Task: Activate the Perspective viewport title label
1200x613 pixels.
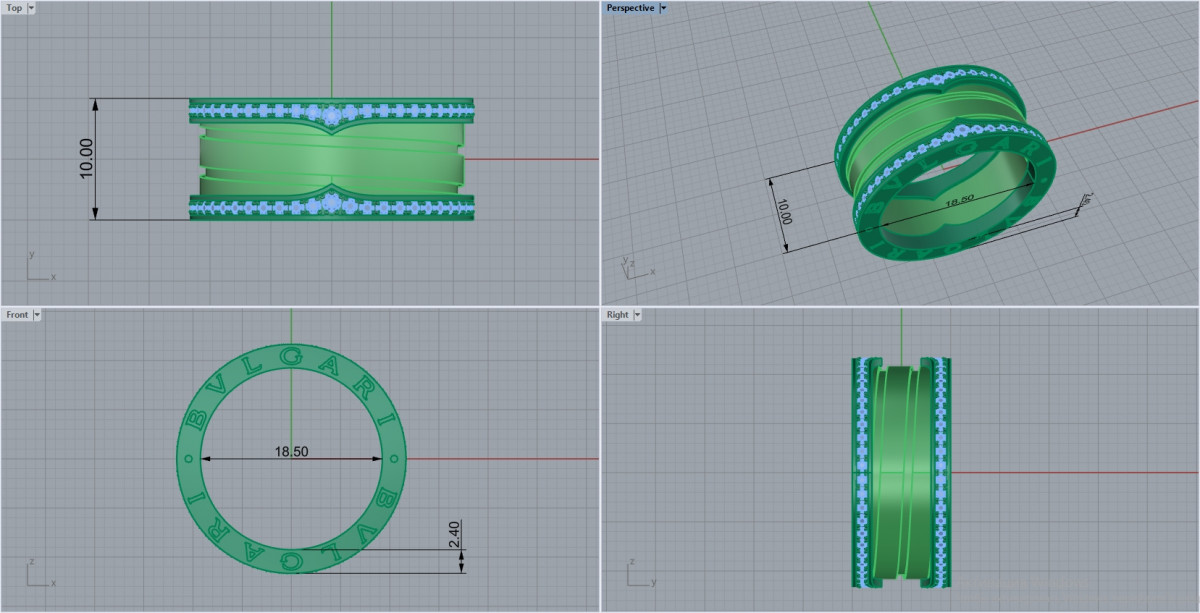Action: point(630,8)
